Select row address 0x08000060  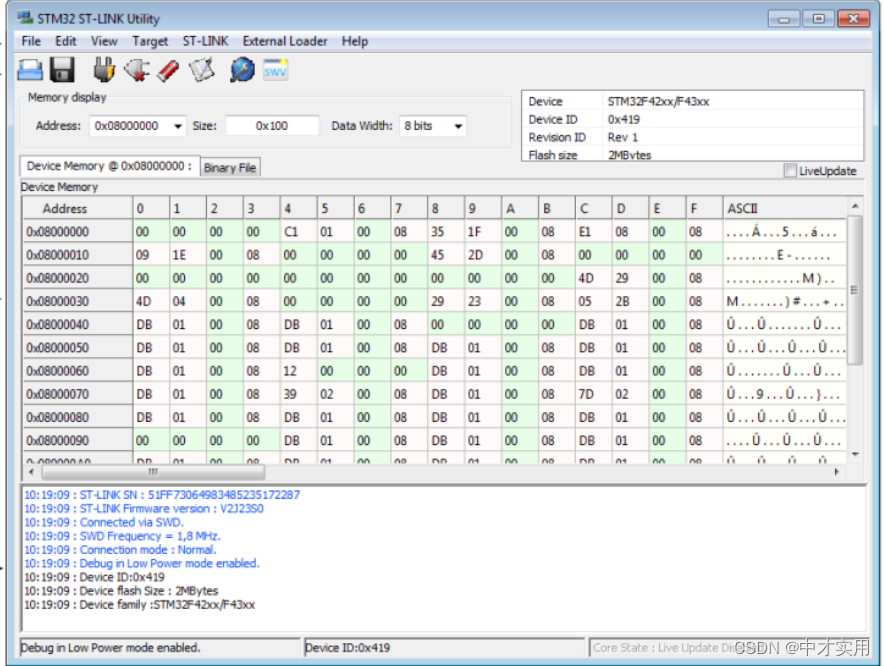(77, 371)
